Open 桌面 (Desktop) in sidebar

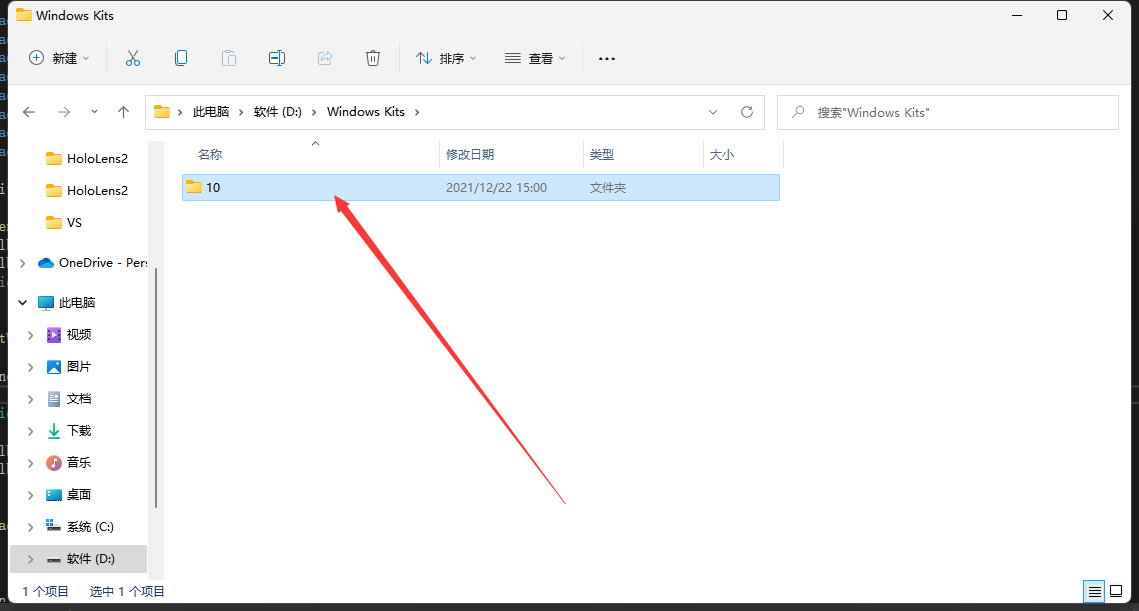point(69,495)
